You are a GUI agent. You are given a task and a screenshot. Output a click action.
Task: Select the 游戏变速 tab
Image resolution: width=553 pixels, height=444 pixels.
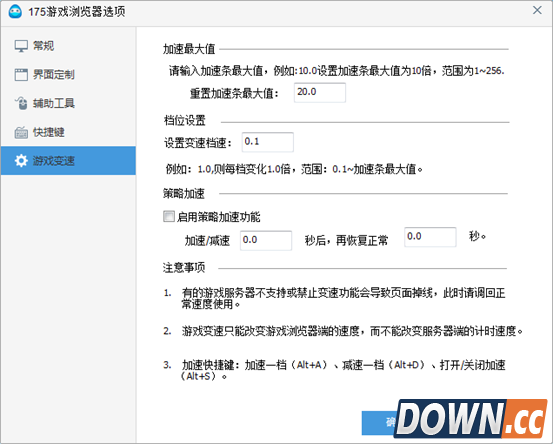68,161
